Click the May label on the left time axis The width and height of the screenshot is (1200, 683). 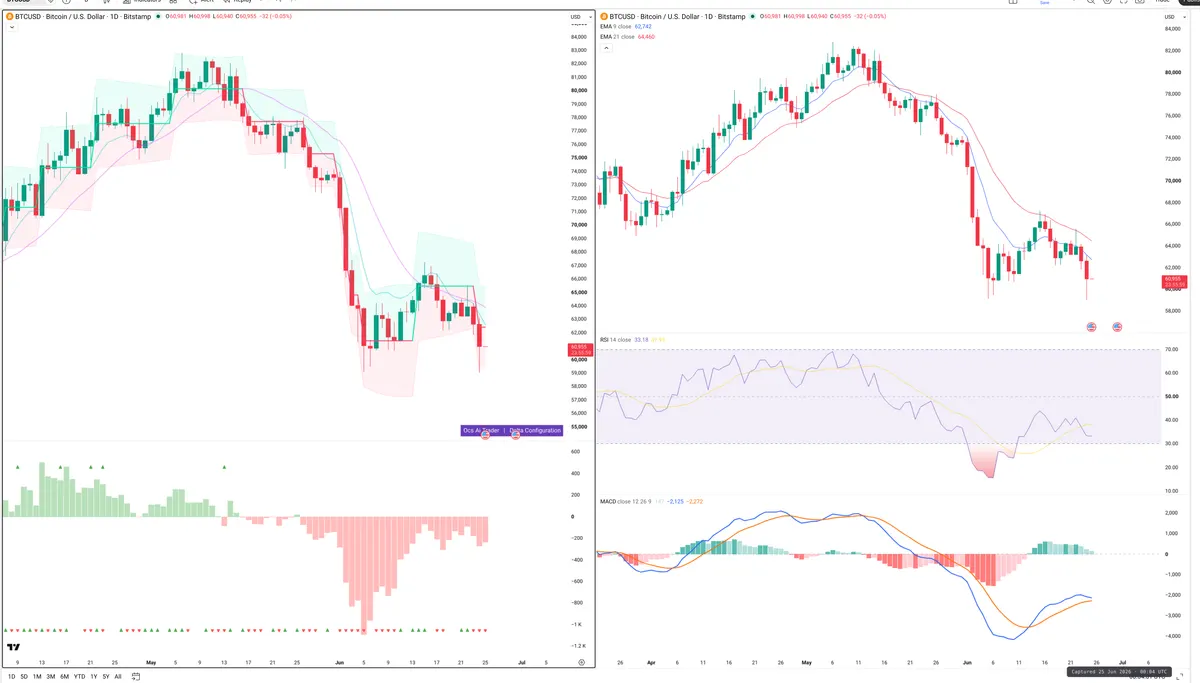(151, 662)
